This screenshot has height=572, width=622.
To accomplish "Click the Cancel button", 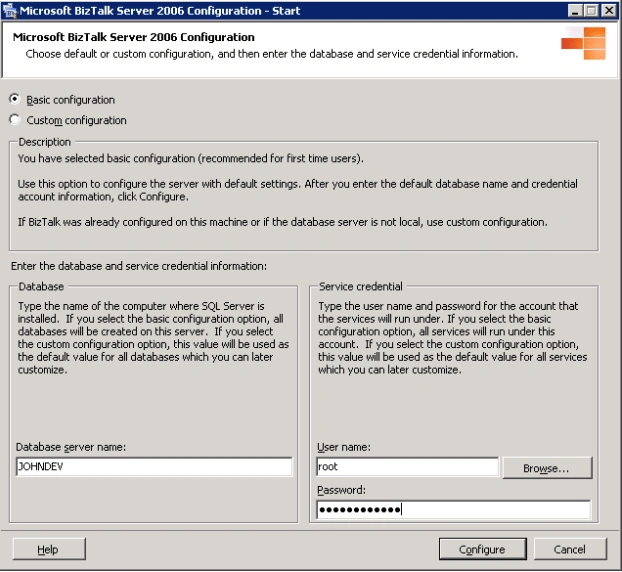I will coord(570,549).
